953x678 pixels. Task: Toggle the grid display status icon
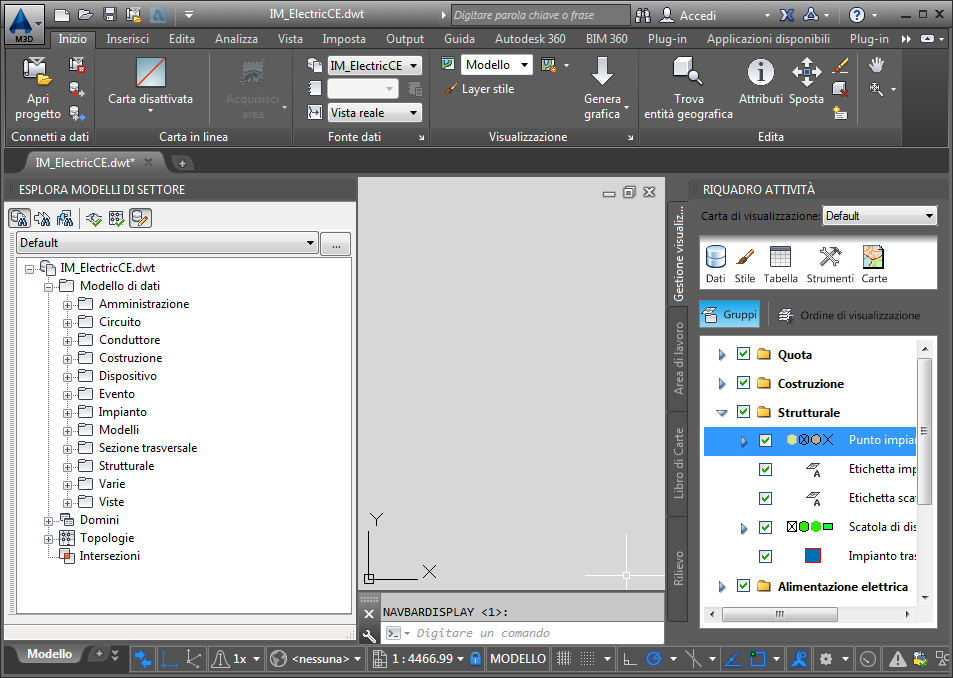[x=564, y=659]
